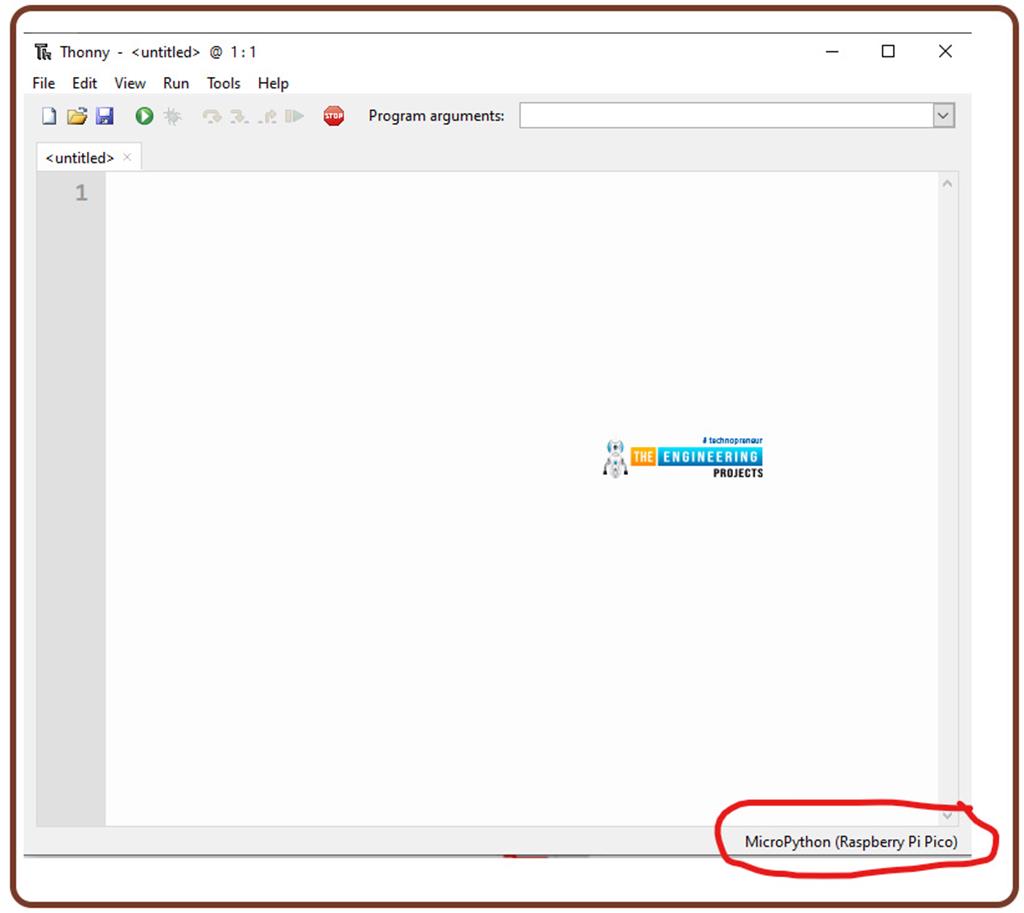Click the Step into debugging icon
This screenshot has width=1024, height=913.
(238, 116)
